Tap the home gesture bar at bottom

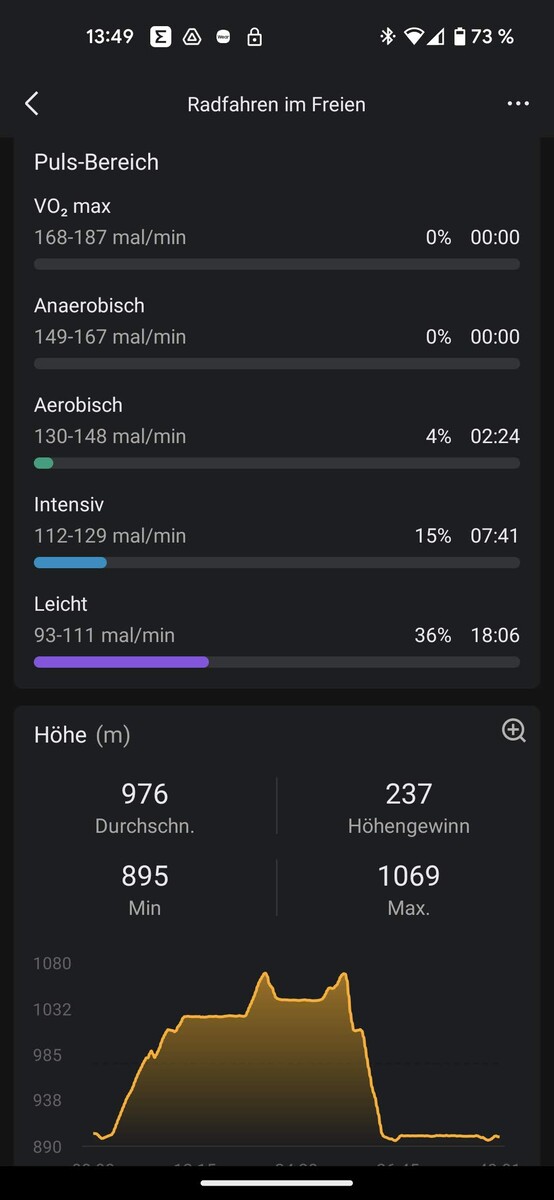click(277, 1183)
